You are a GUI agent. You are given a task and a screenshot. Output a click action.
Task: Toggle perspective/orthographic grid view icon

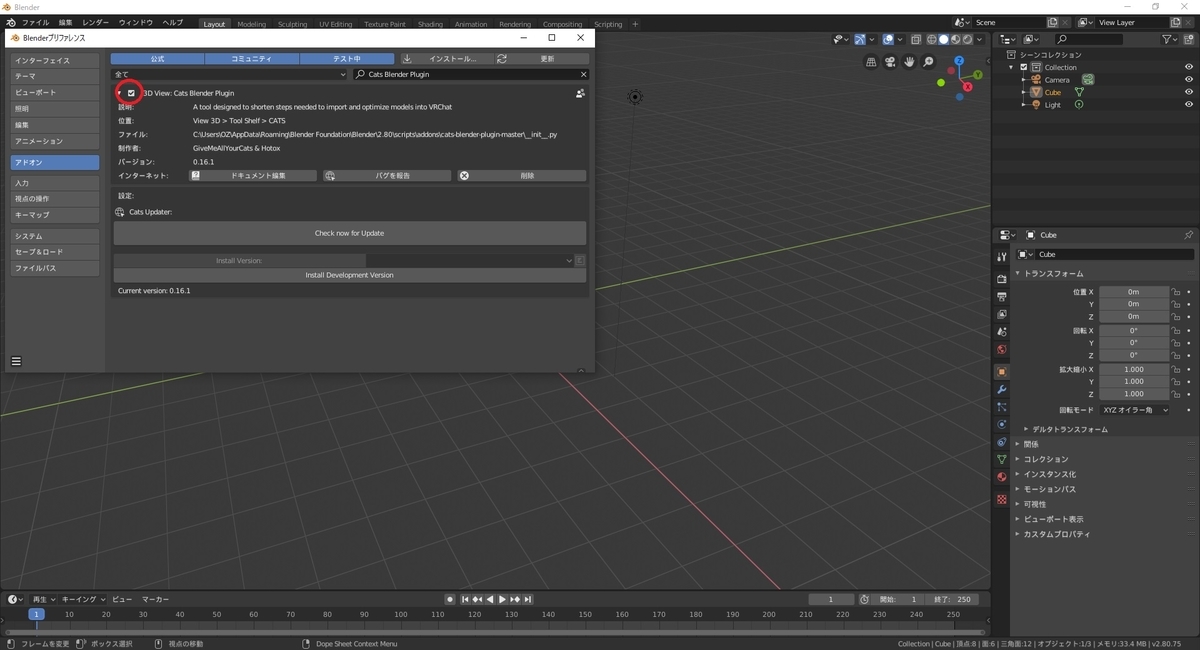(x=871, y=62)
